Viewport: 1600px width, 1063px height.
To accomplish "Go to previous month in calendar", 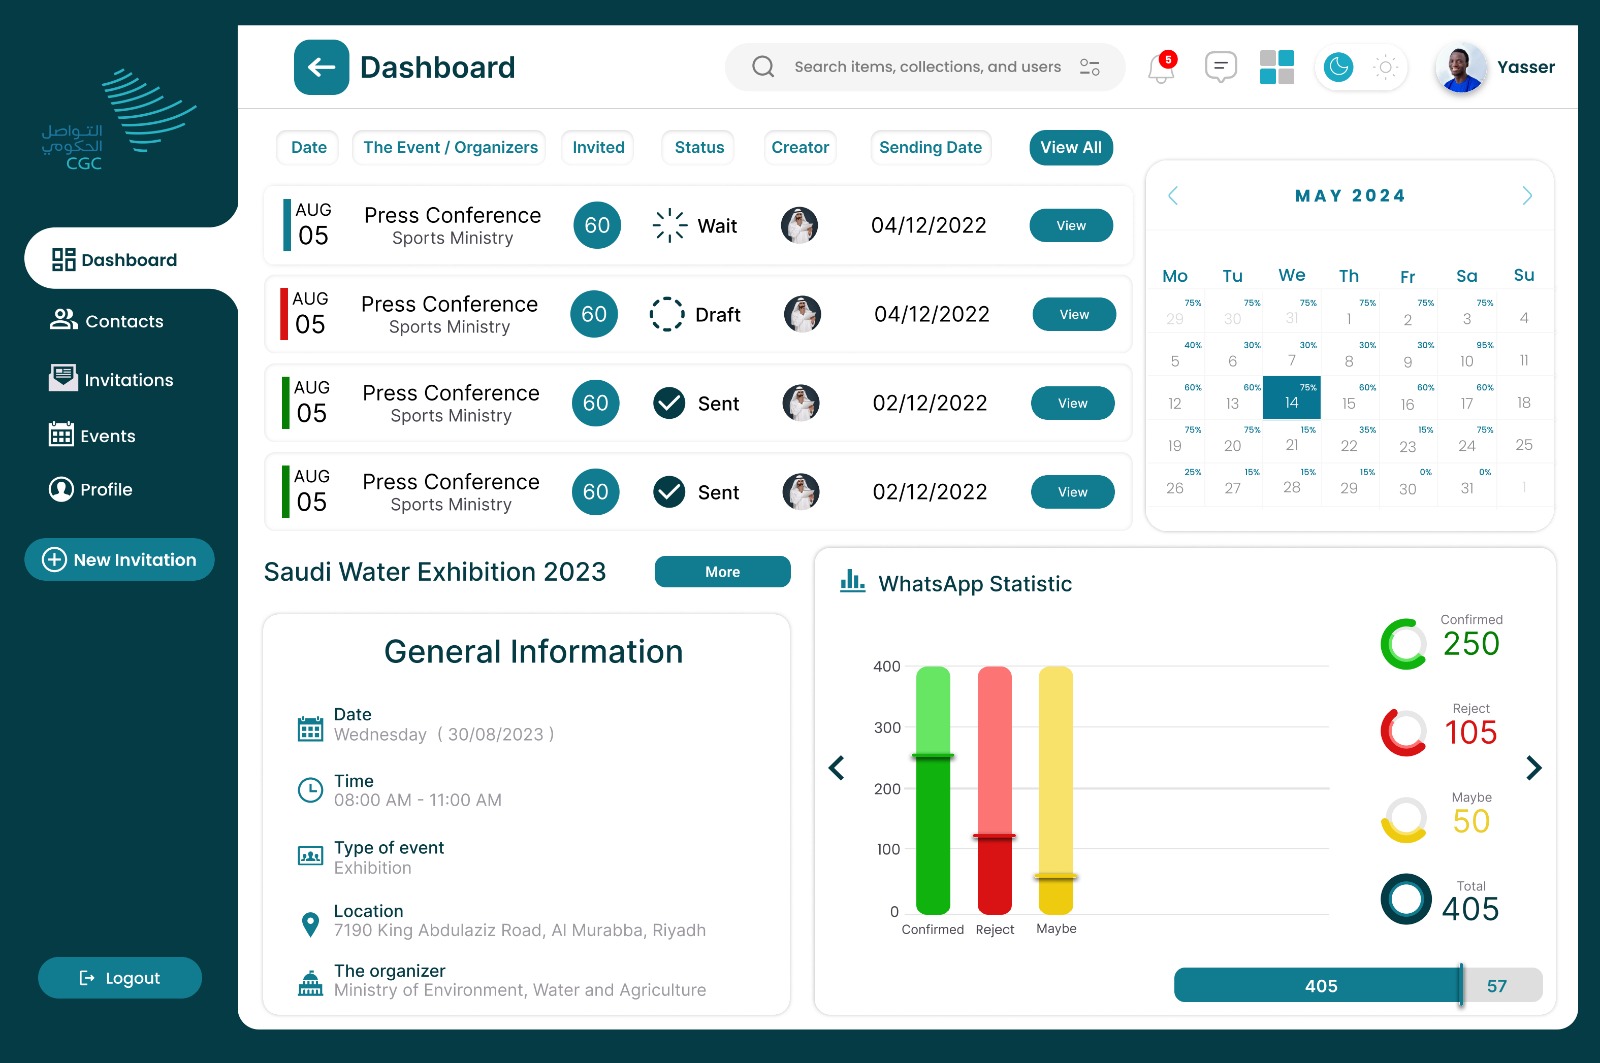I will click(x=1173, y=196).
